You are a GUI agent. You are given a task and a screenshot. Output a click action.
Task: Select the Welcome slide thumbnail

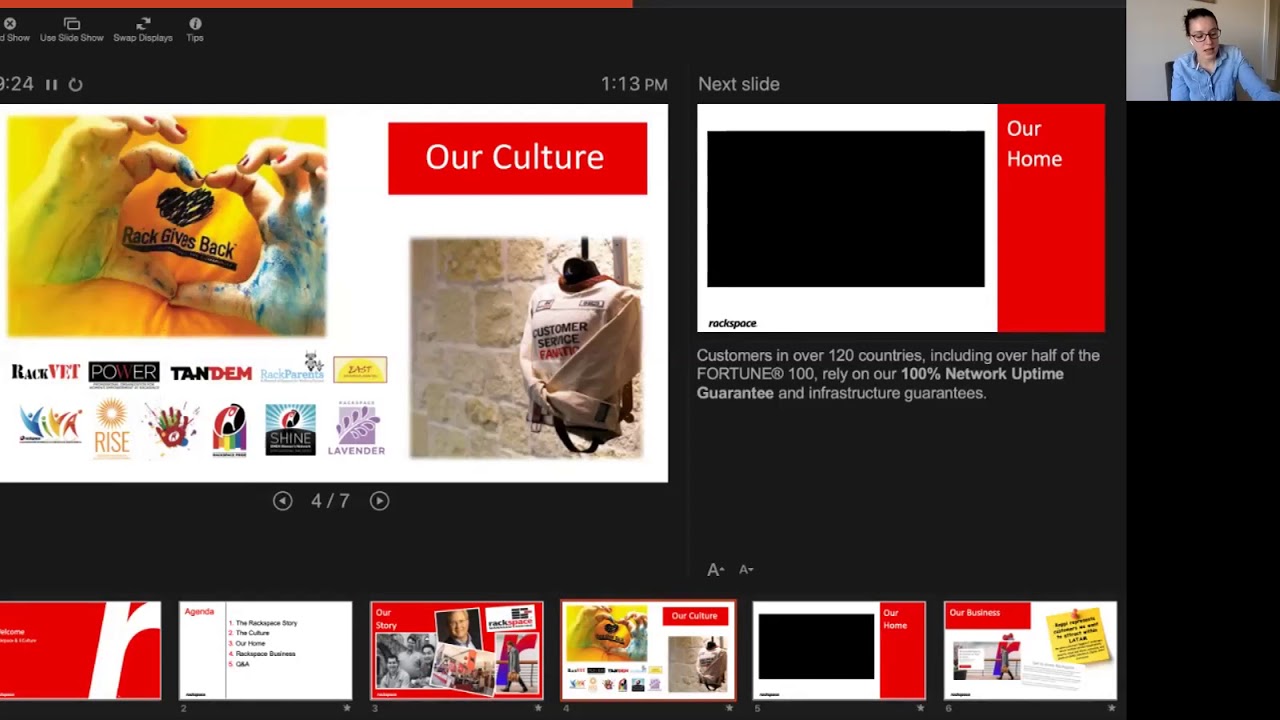80,650
